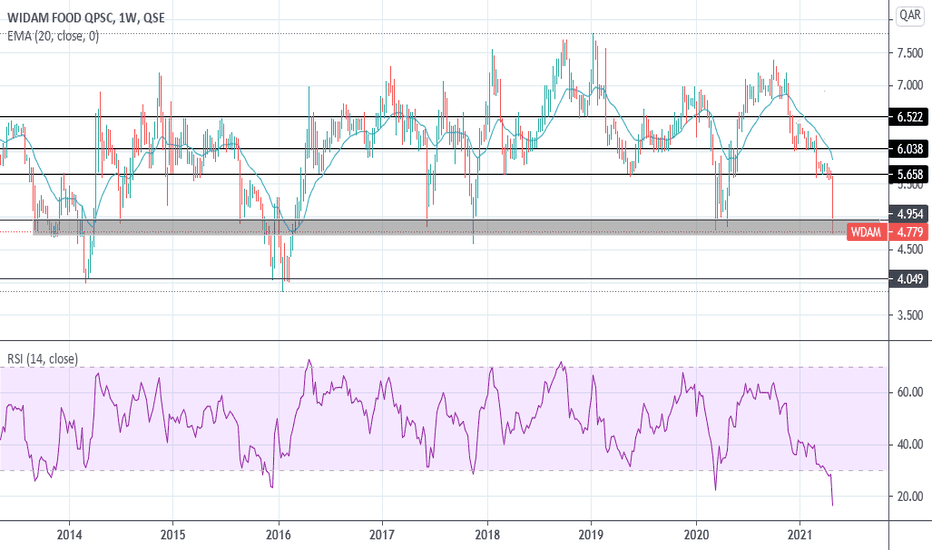Click the 7.500 price axis value
The height and width of the screenshot is (550, 932).
point(909,54)
